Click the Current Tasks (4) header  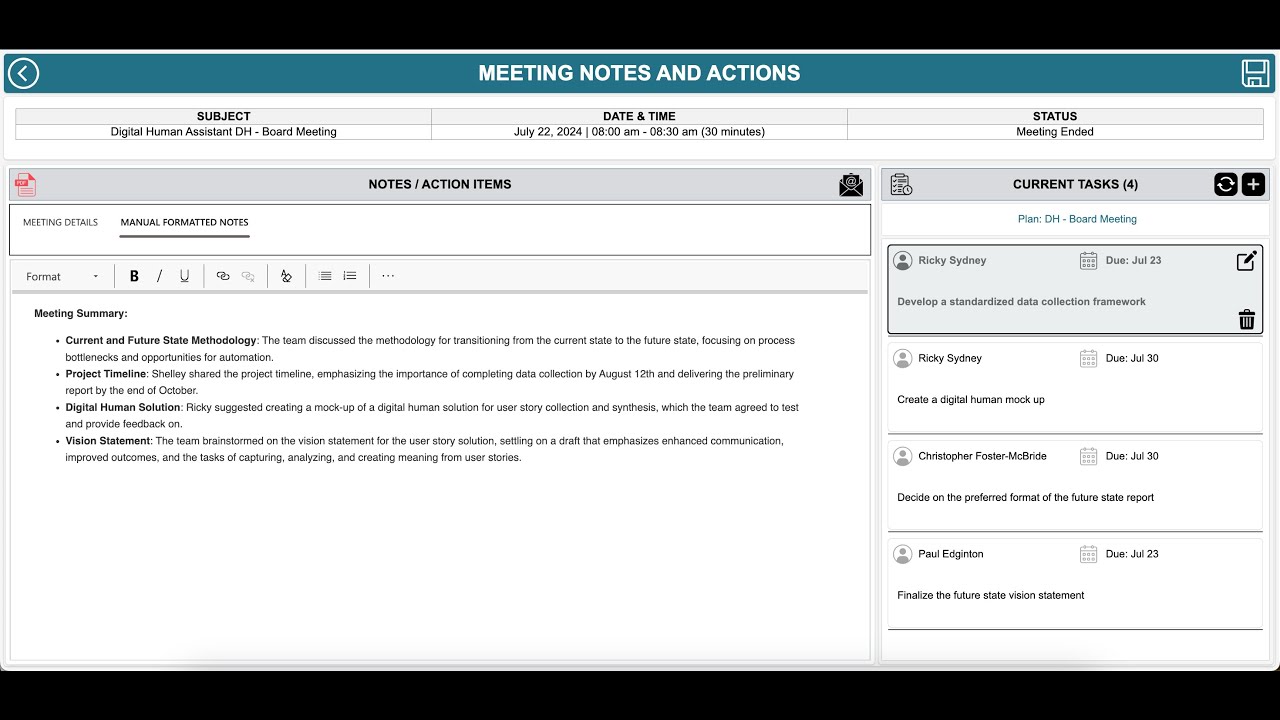point(1075,184)
